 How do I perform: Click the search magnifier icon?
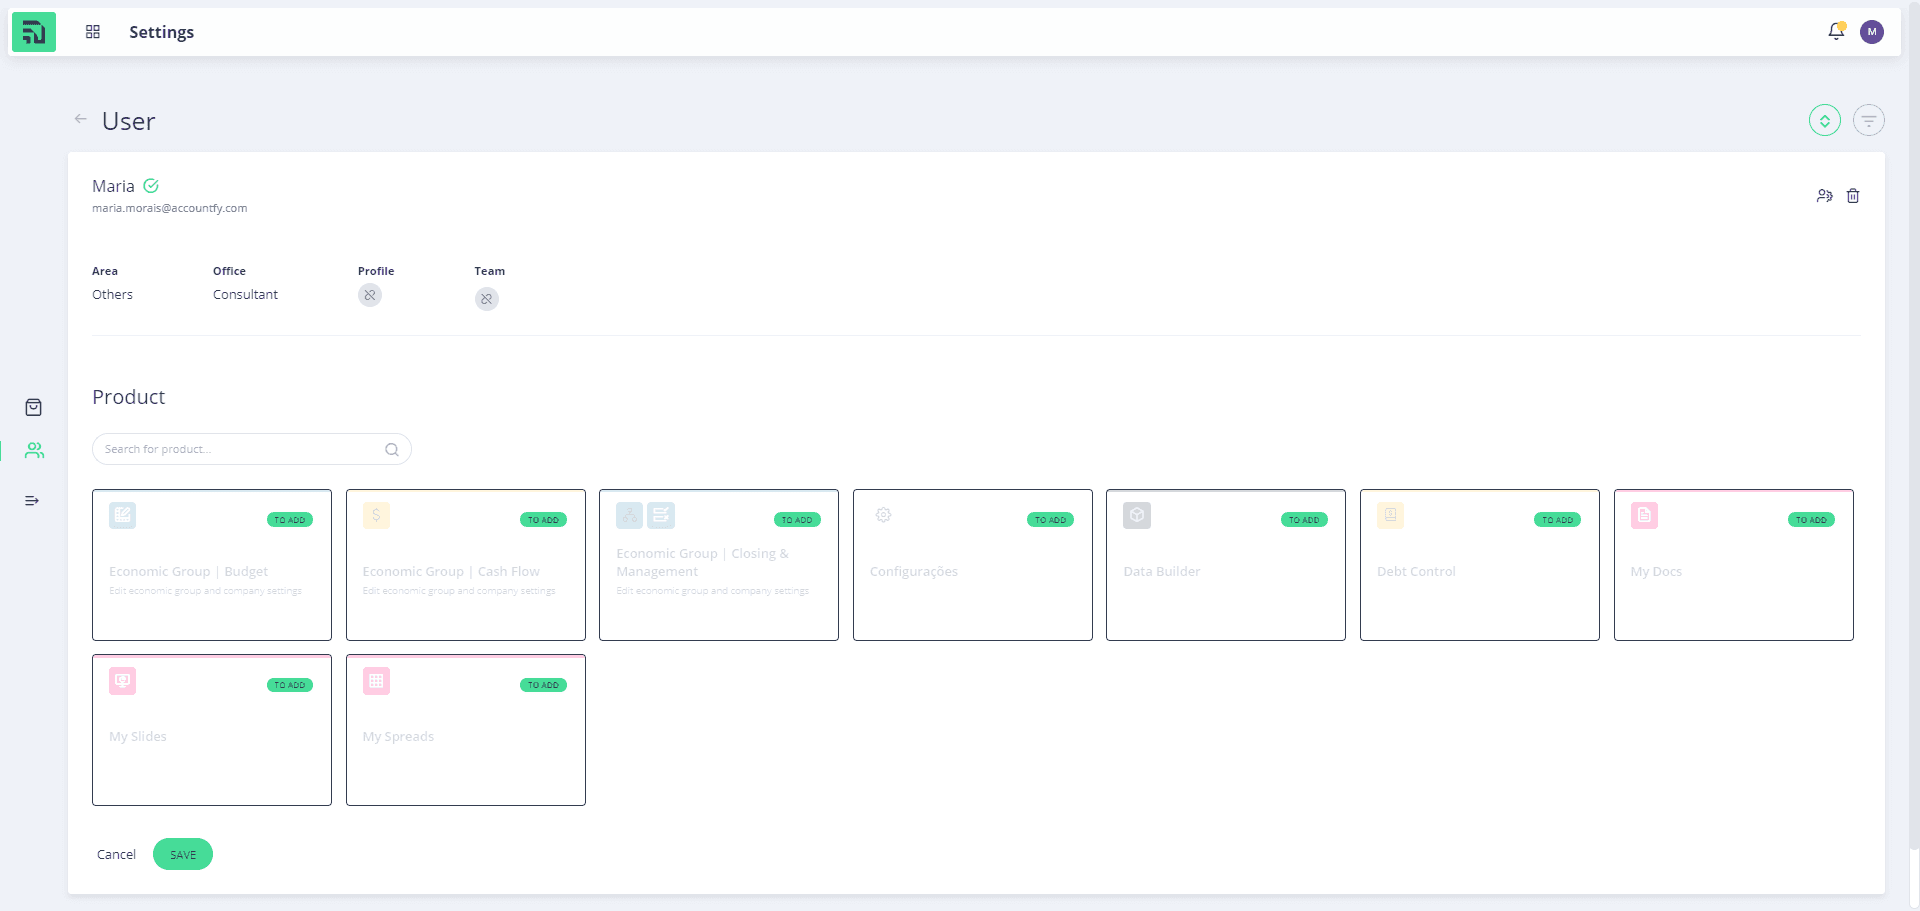click(392, 450)
